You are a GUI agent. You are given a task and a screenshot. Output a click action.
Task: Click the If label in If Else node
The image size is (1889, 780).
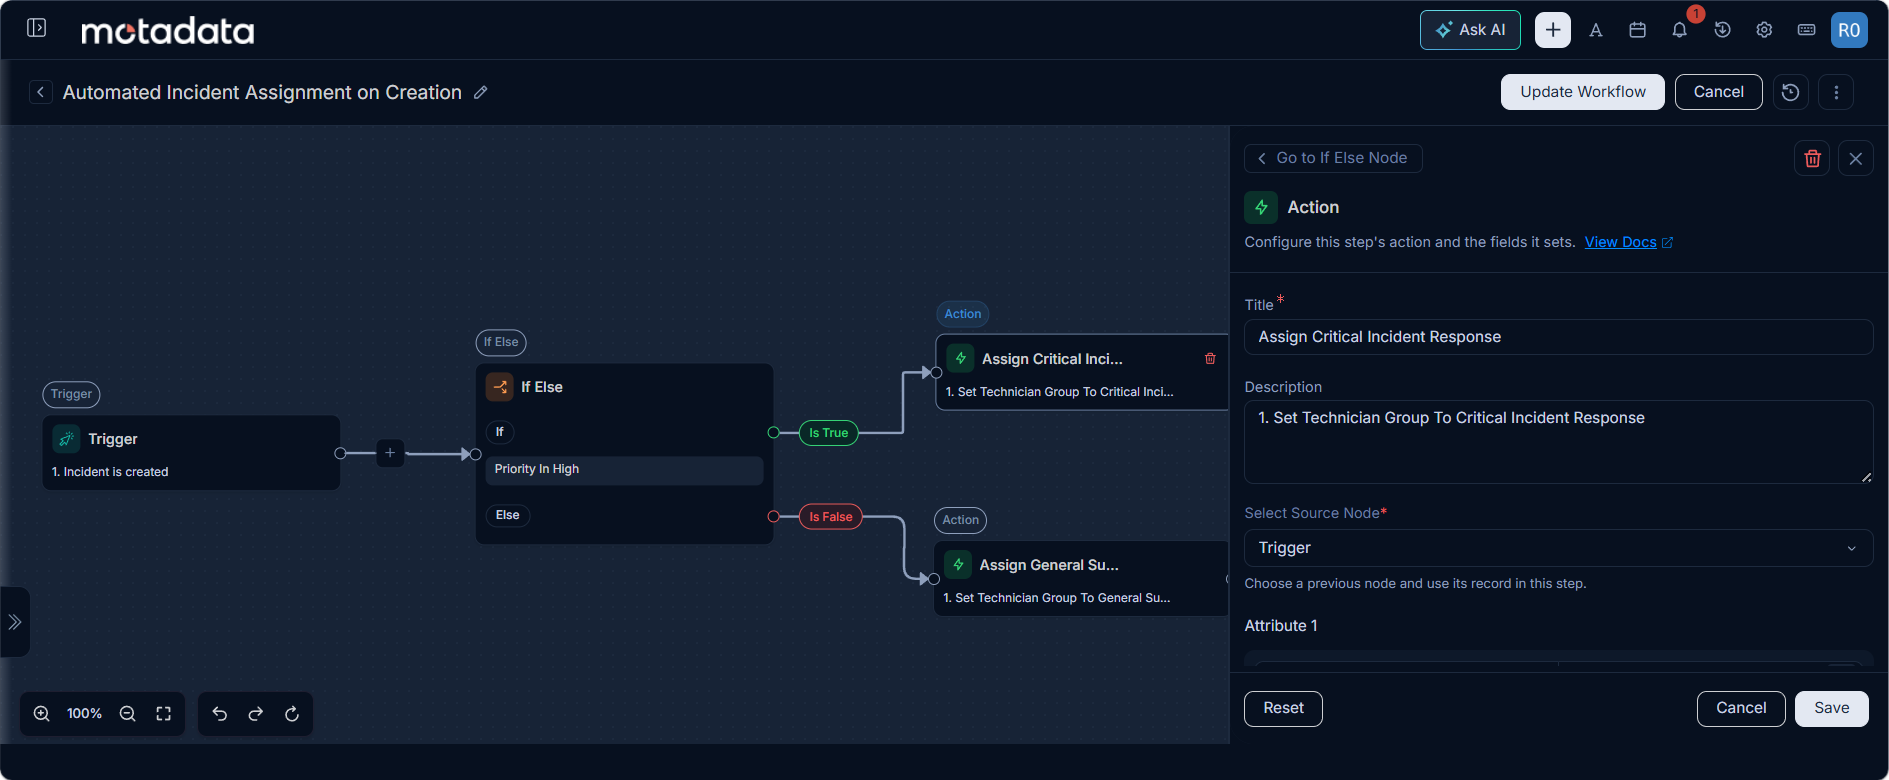[500, 432]
